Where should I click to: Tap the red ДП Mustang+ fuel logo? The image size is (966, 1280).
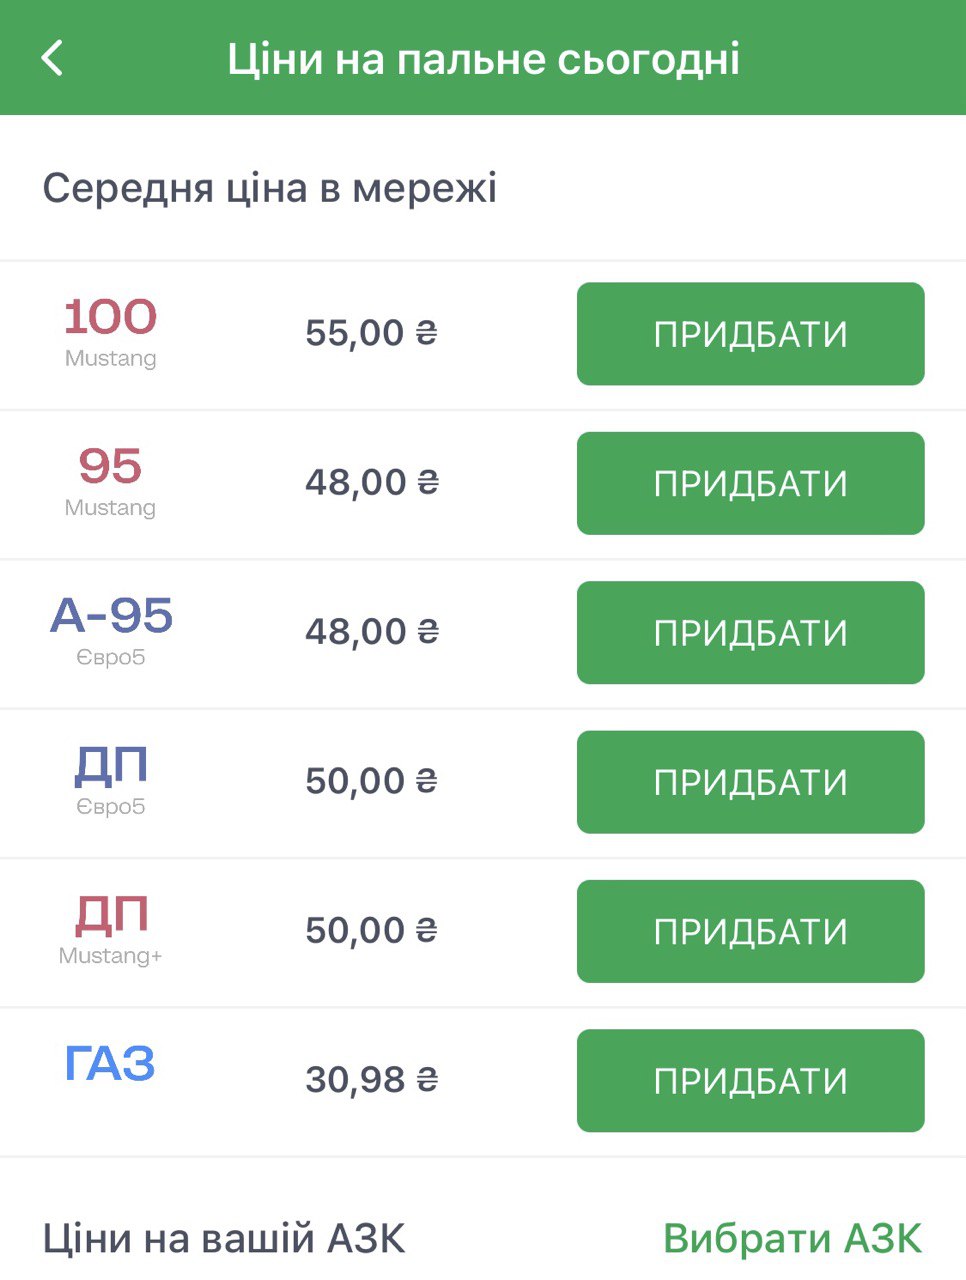coord(111,927)
